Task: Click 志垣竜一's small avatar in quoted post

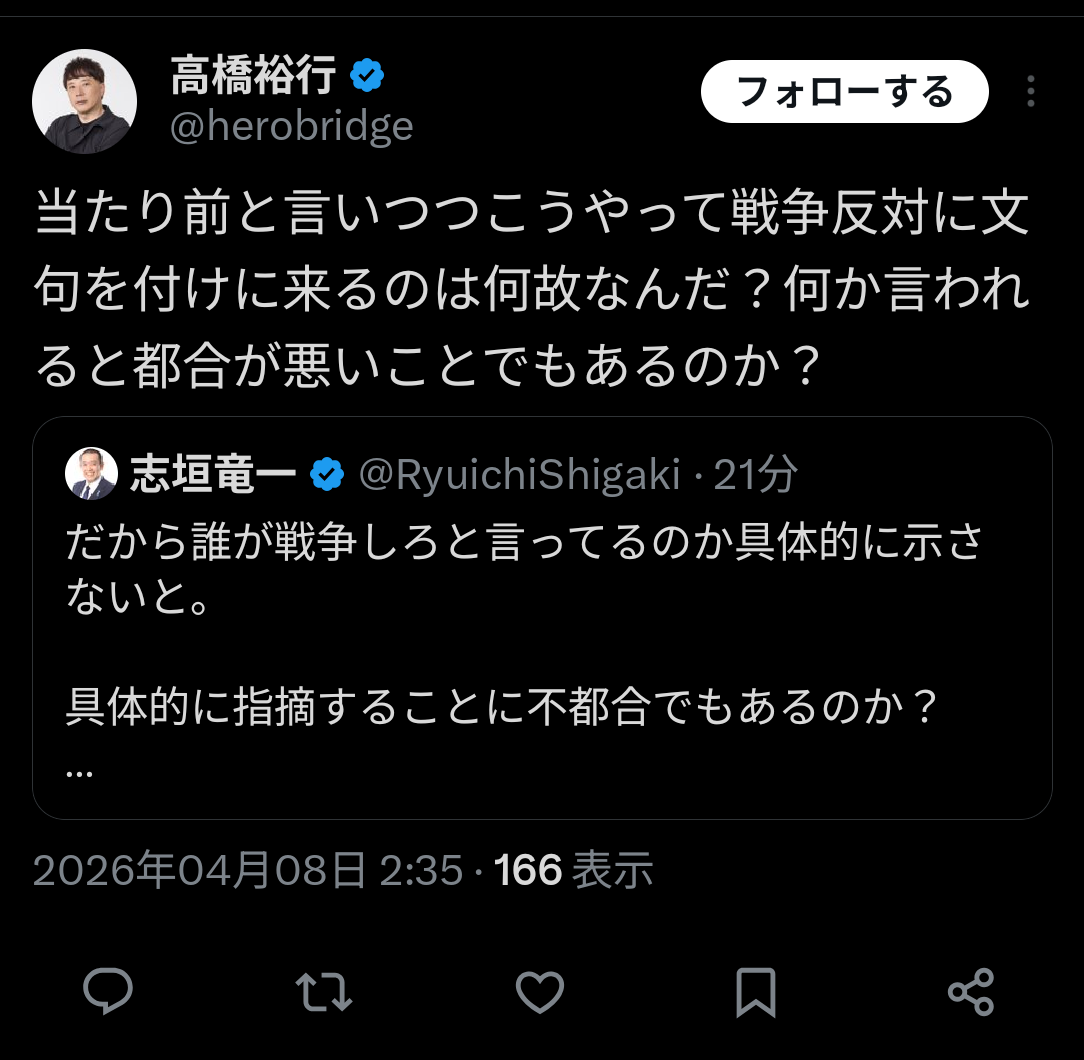Action: 91,474
